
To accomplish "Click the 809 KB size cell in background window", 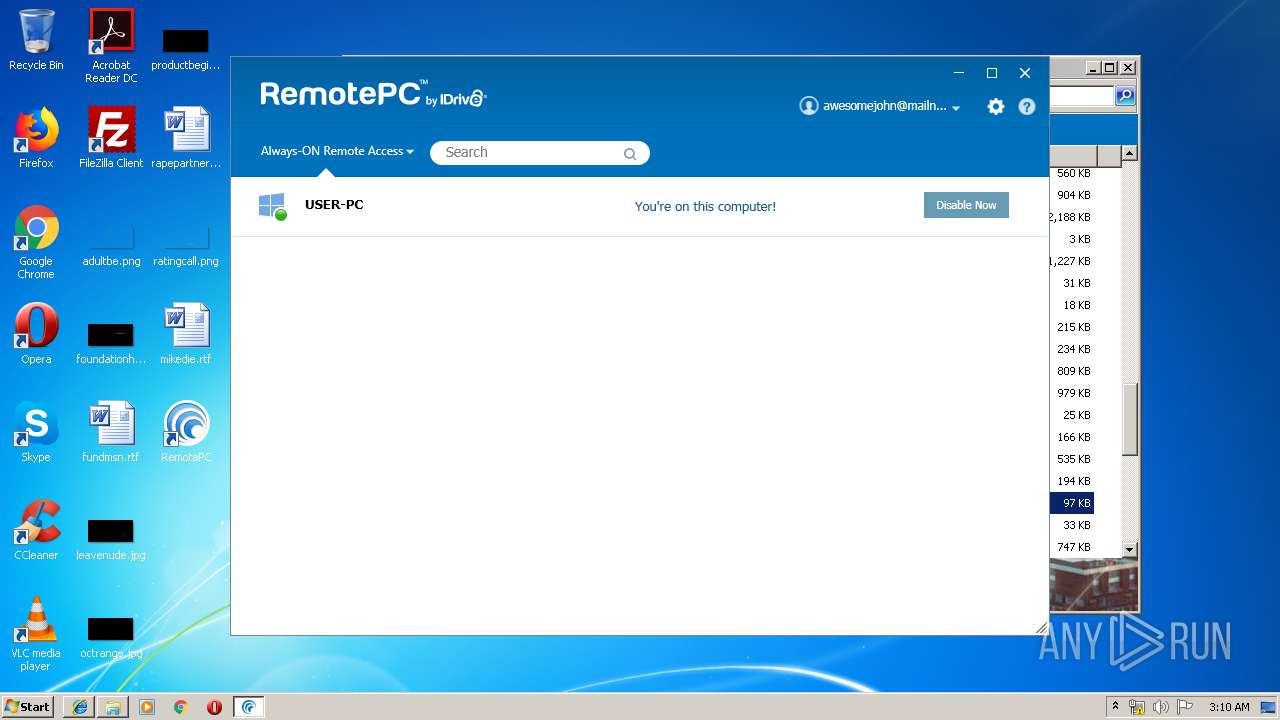I will point(1073,371).
